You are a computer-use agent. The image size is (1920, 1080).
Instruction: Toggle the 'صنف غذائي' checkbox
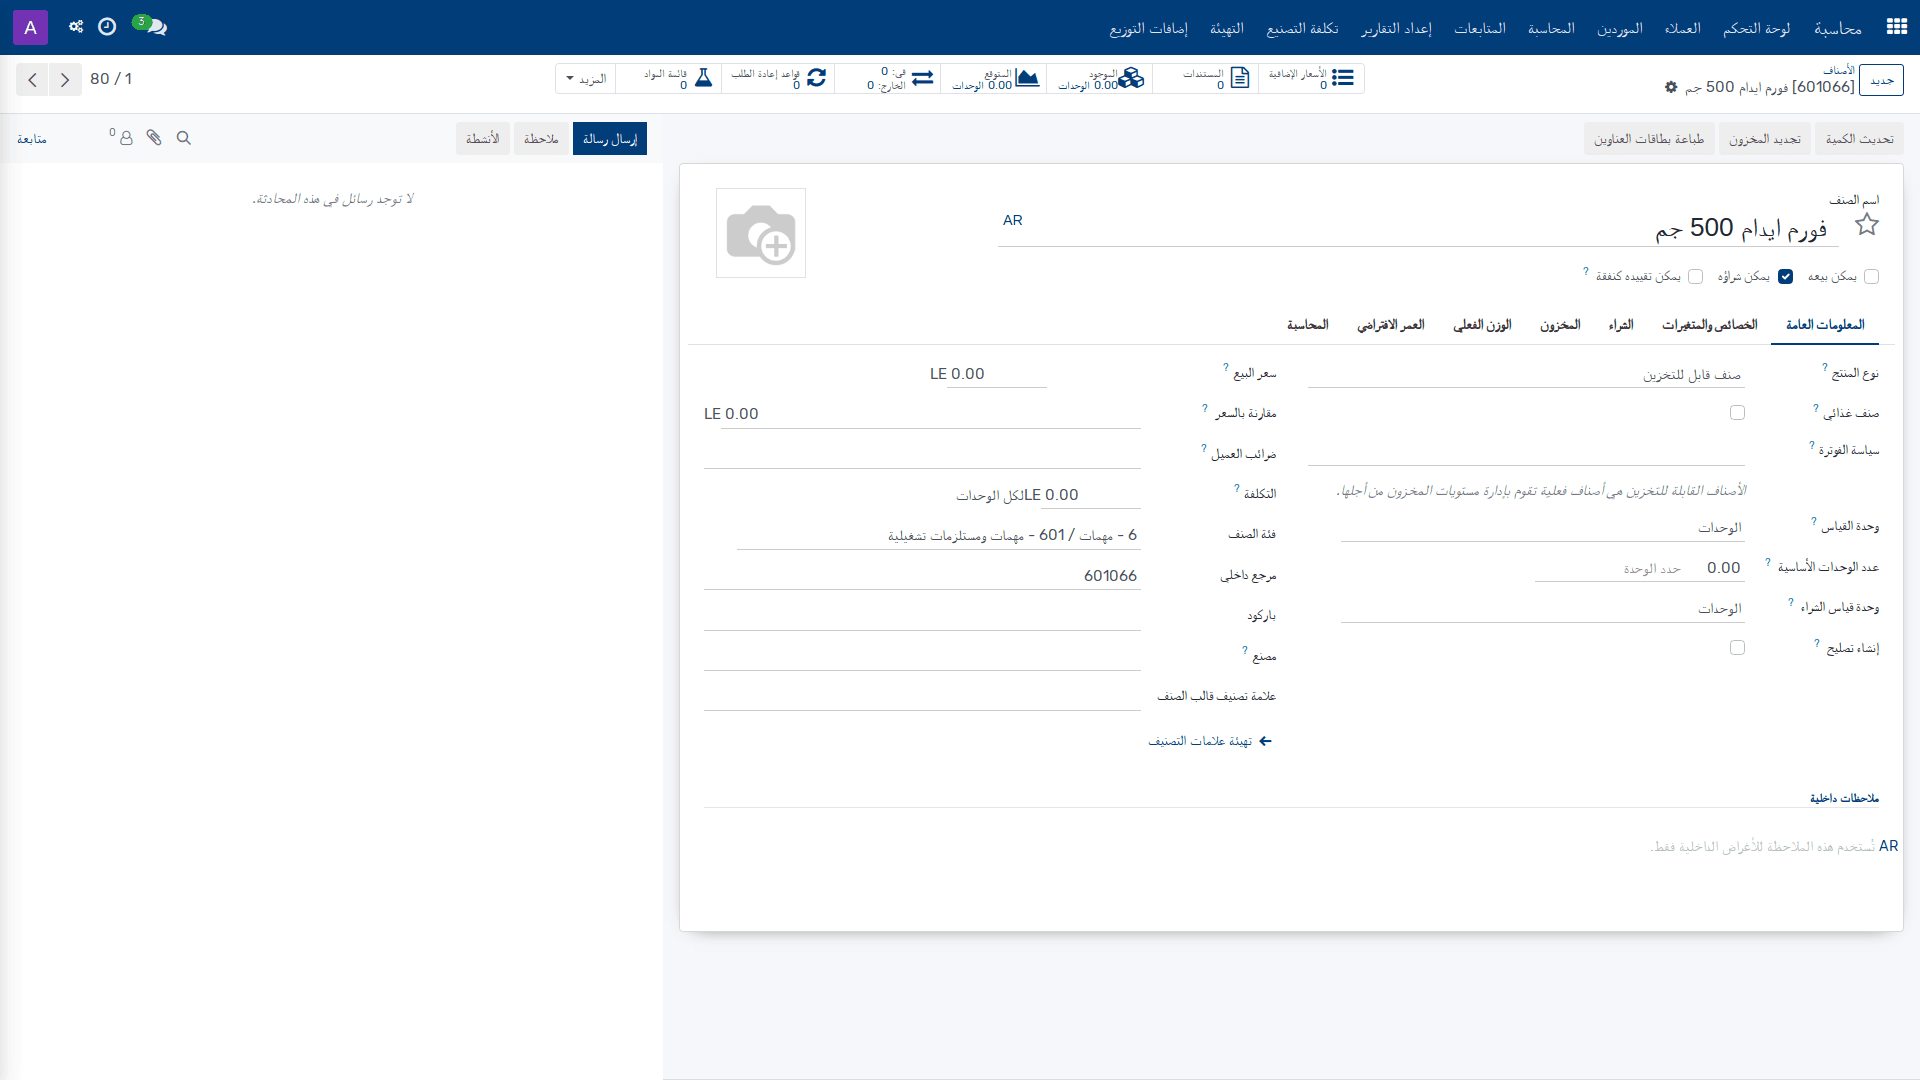(1737, 413)
